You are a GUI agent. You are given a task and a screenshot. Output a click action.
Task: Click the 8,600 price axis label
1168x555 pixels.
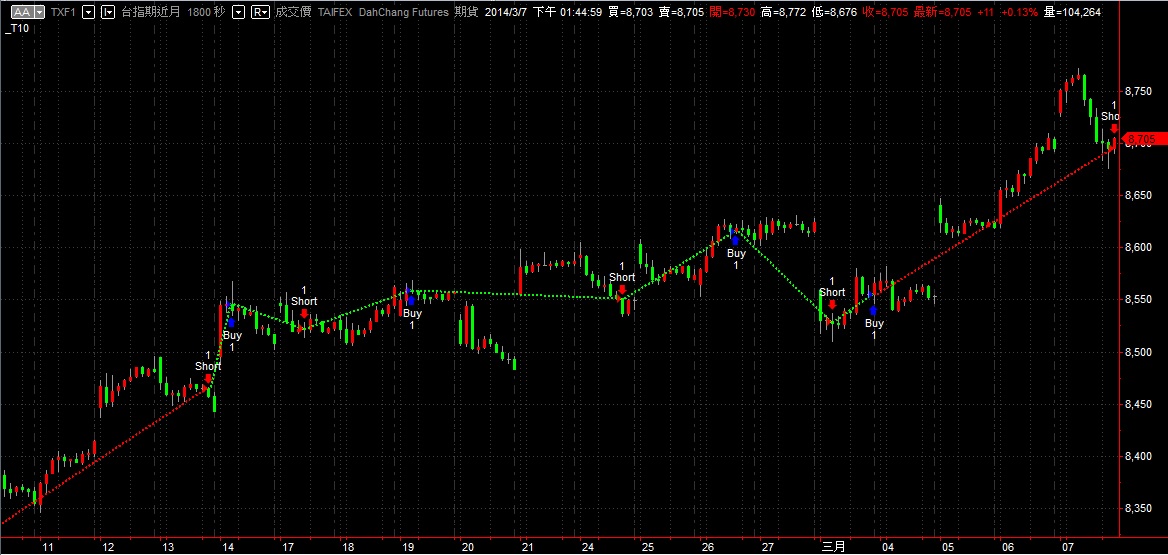tap(1140, 247)
